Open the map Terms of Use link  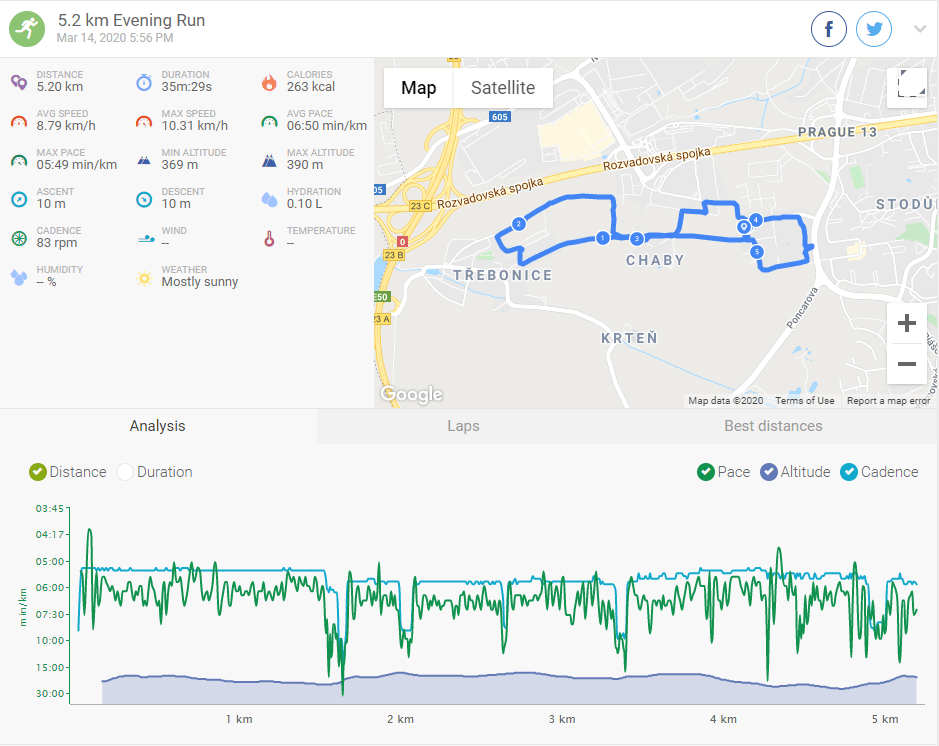pyautogui.click(x=805, y=401)
